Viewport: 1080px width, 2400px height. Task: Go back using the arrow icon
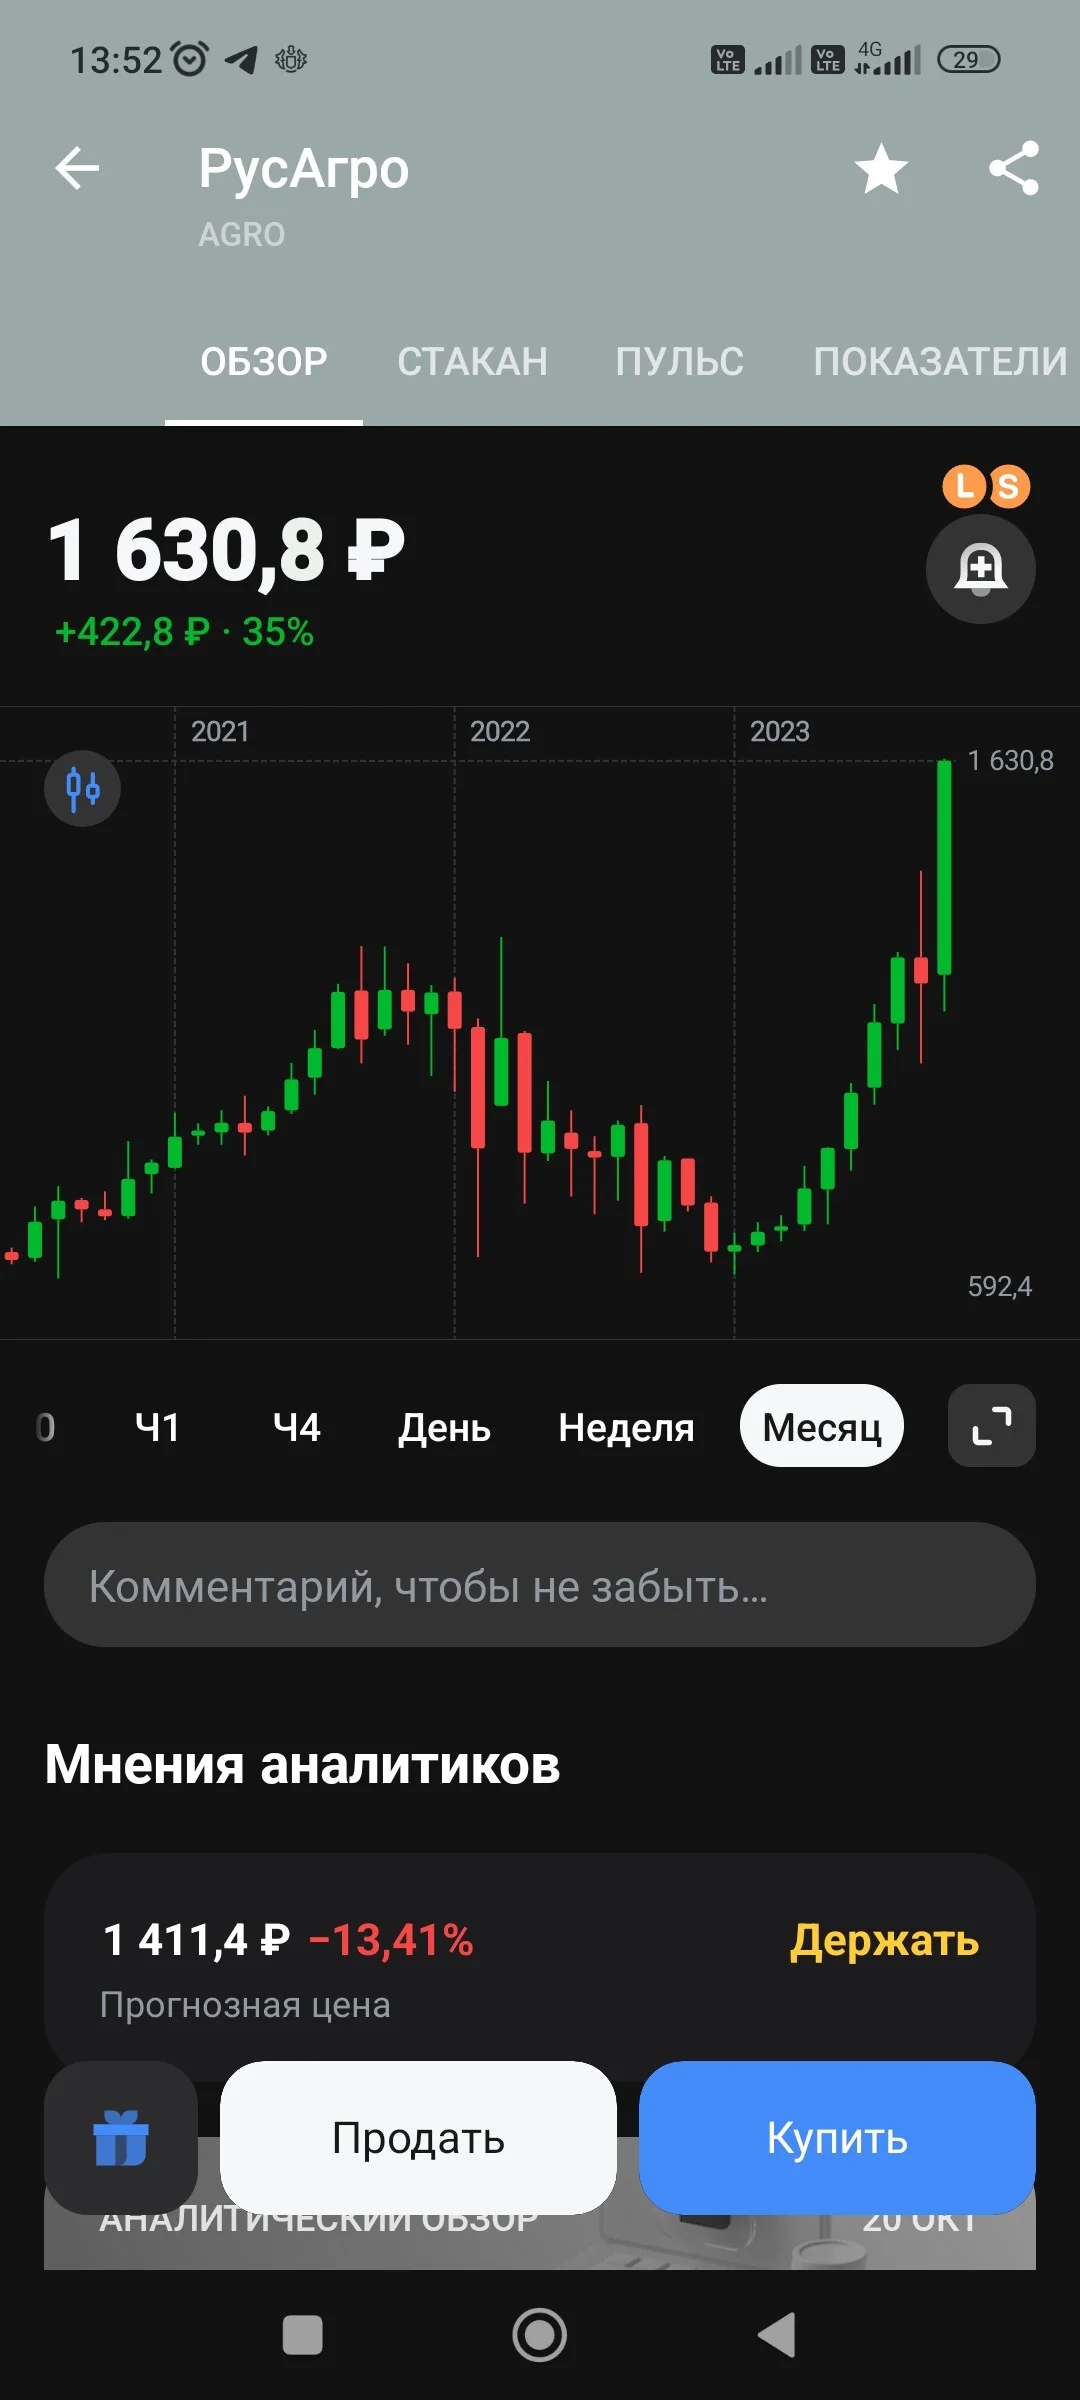(77, 168)
